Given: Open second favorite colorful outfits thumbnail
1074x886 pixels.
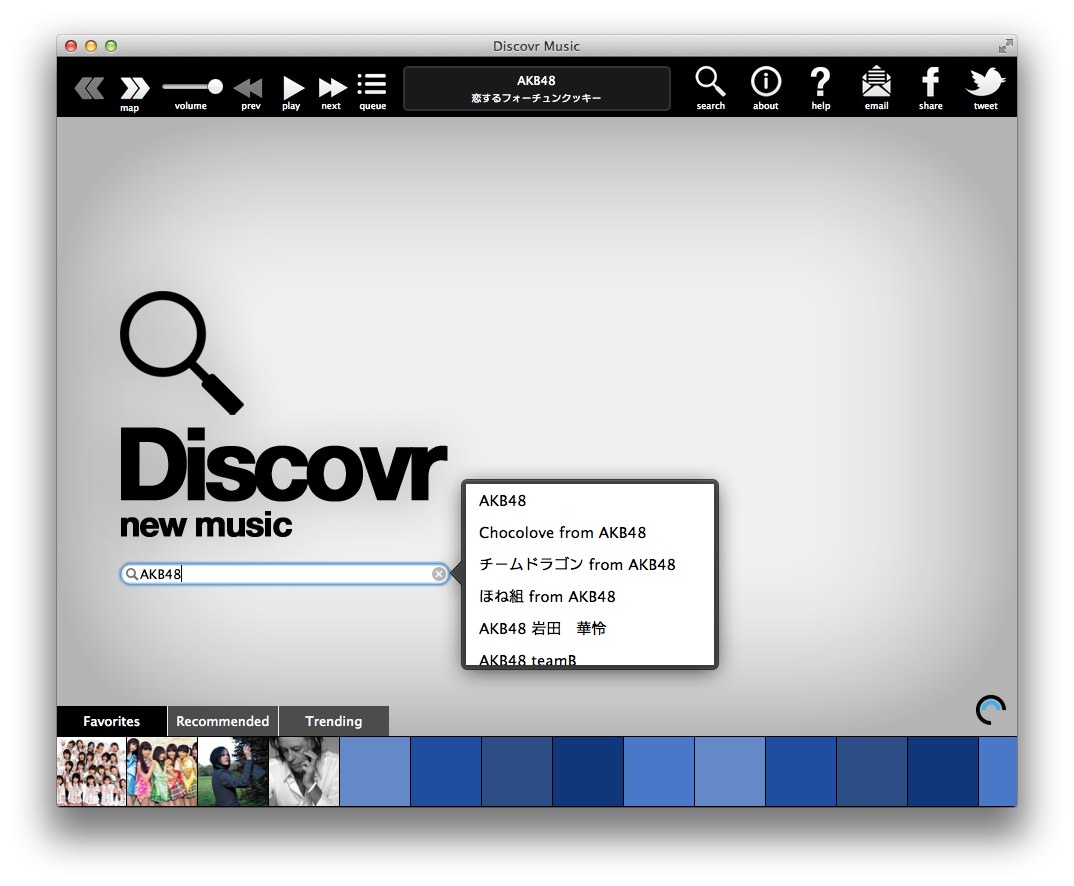Looking at the screenshot, I should coord(162,772).
